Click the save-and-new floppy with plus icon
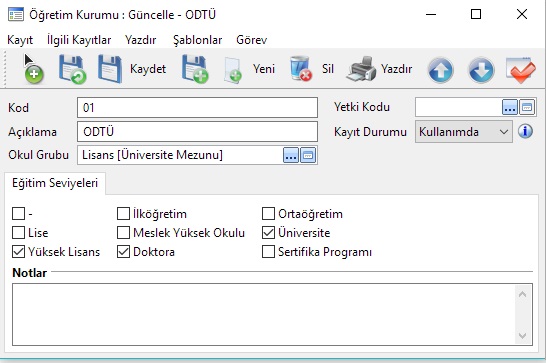Viewport: 546px width, 363px height. point(195,69)
